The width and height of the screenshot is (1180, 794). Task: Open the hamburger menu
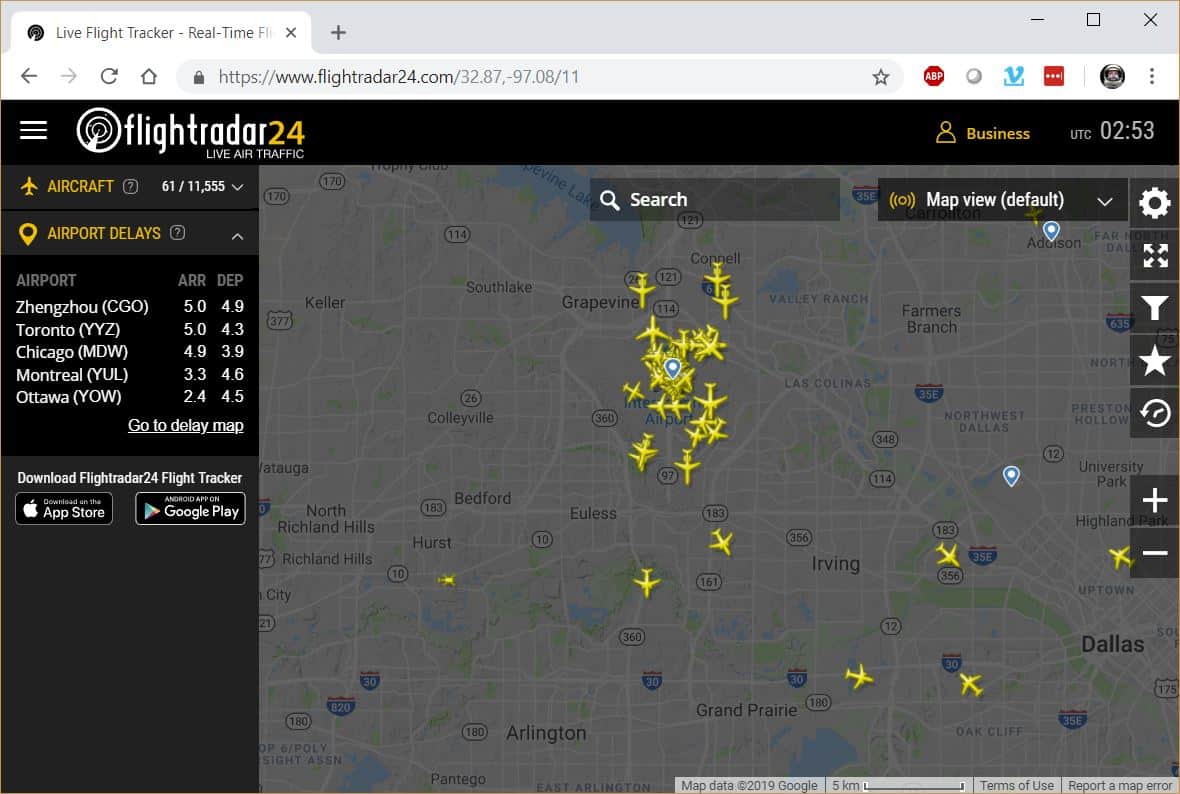click(x=33, y=131)
